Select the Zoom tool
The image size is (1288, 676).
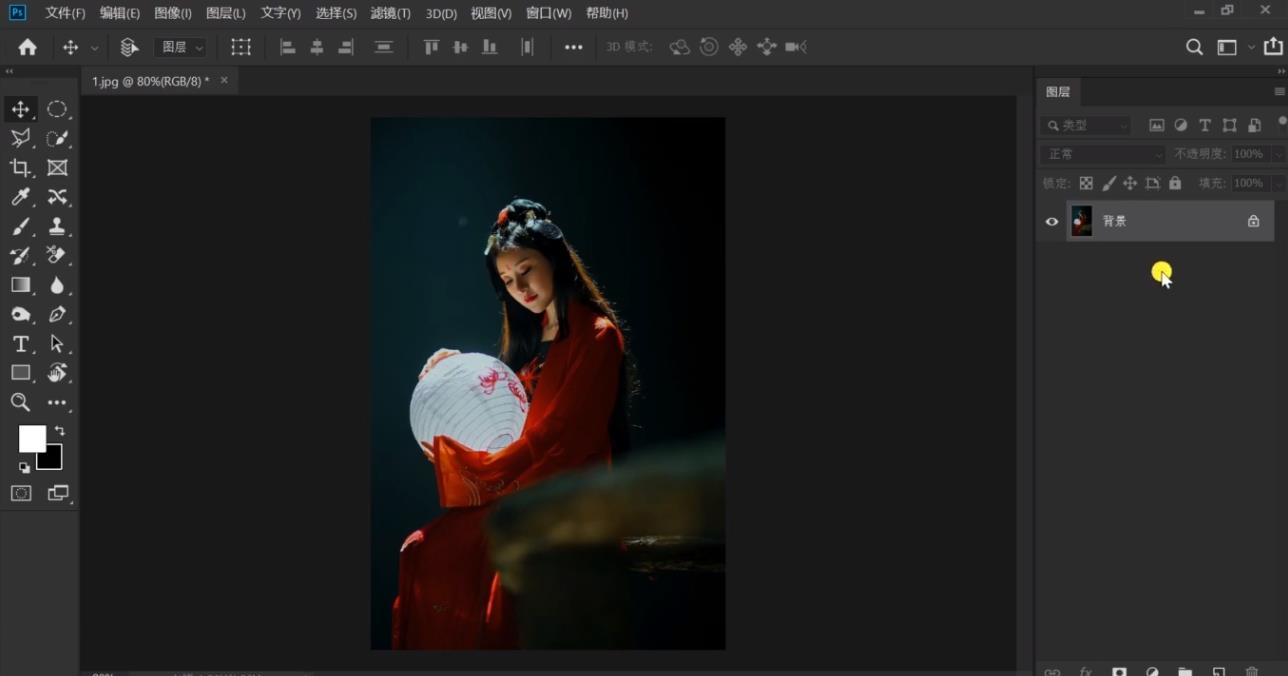[x=20, y=402]
